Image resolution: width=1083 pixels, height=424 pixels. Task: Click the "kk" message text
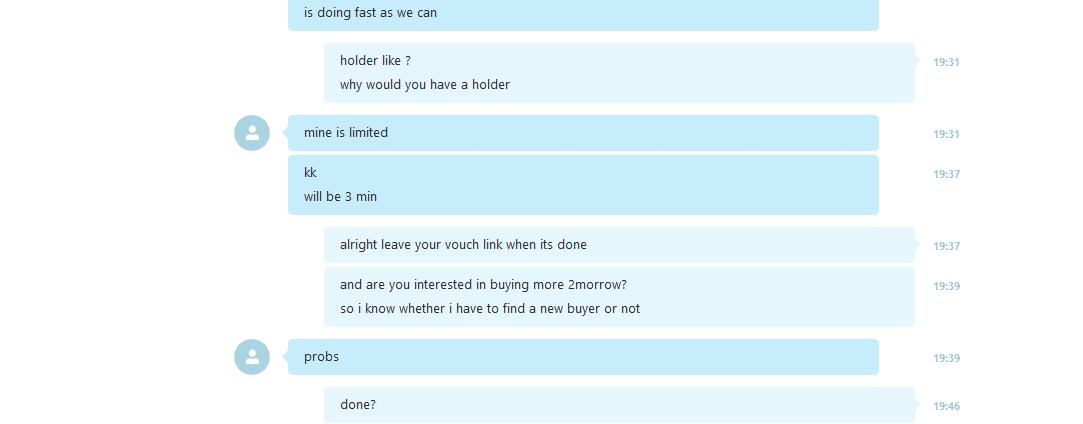point(310,173)
